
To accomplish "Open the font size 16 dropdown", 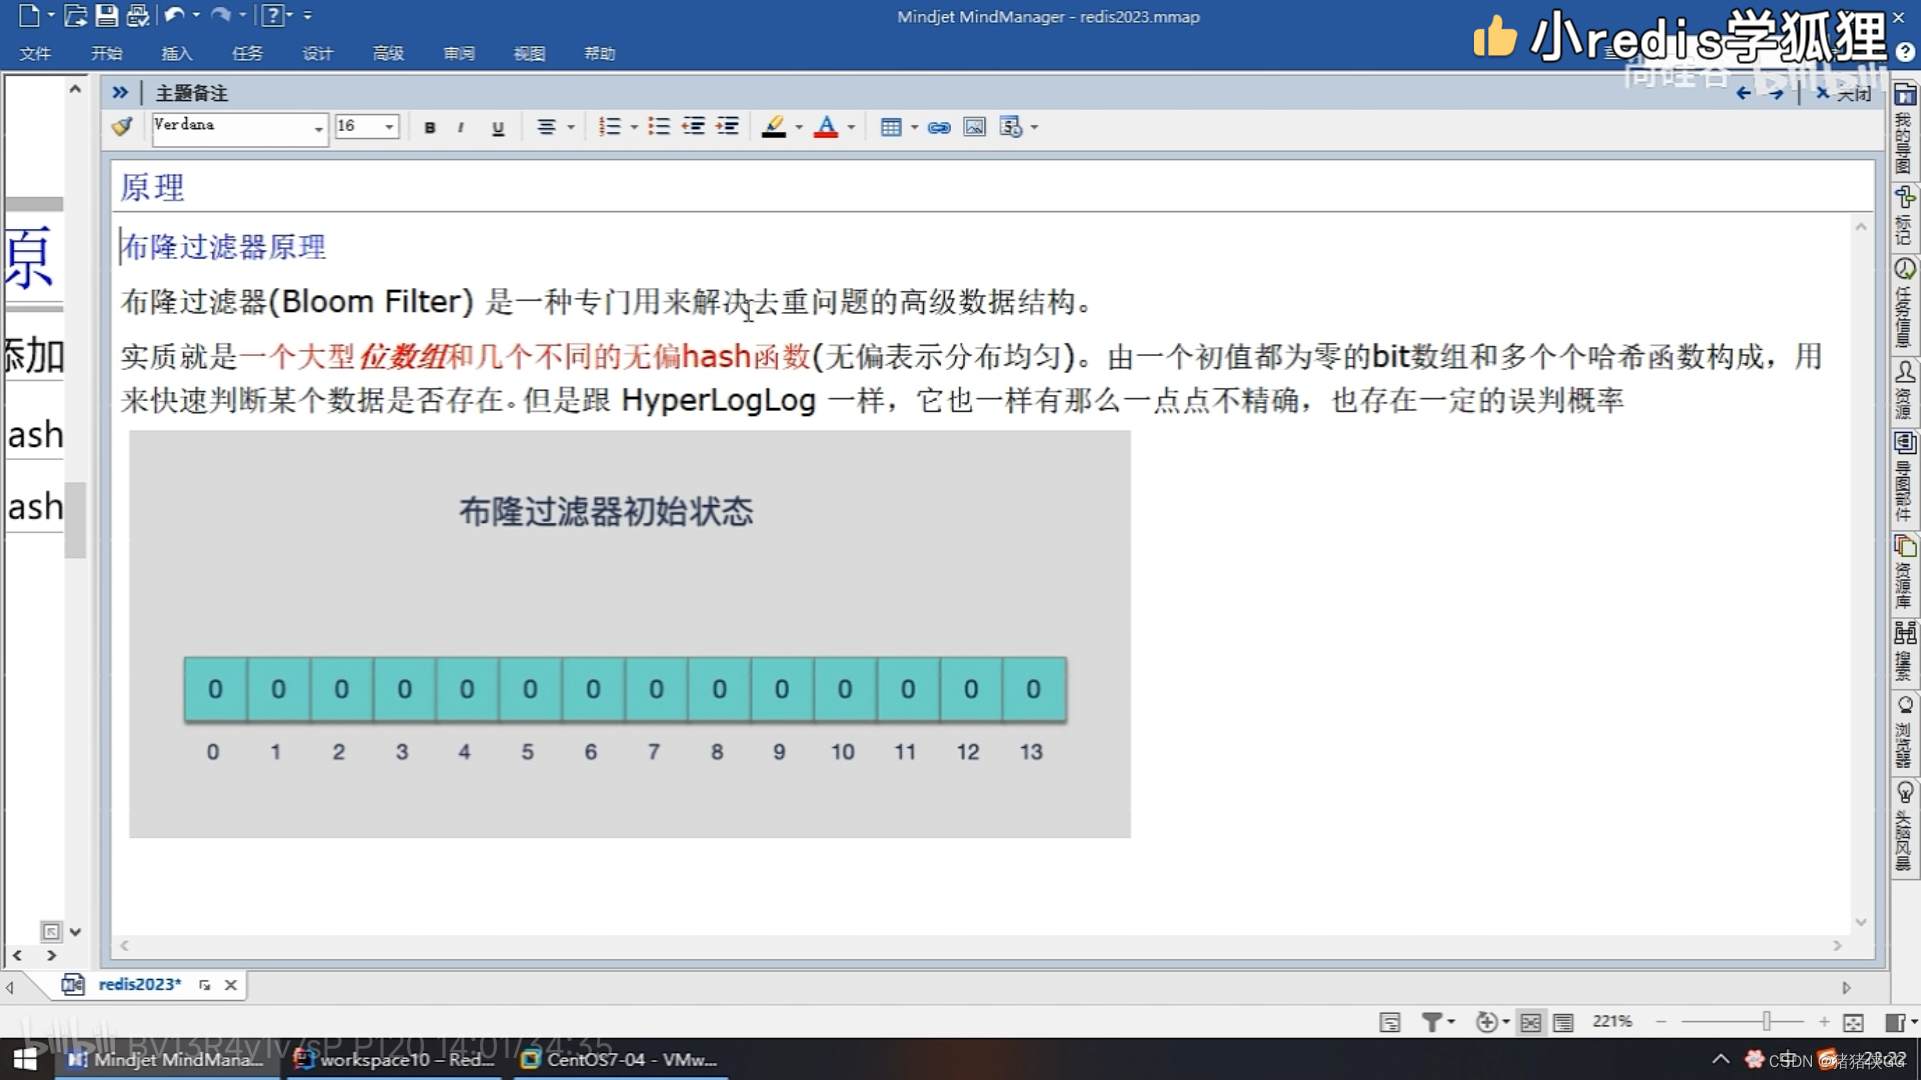I will 389,127.
